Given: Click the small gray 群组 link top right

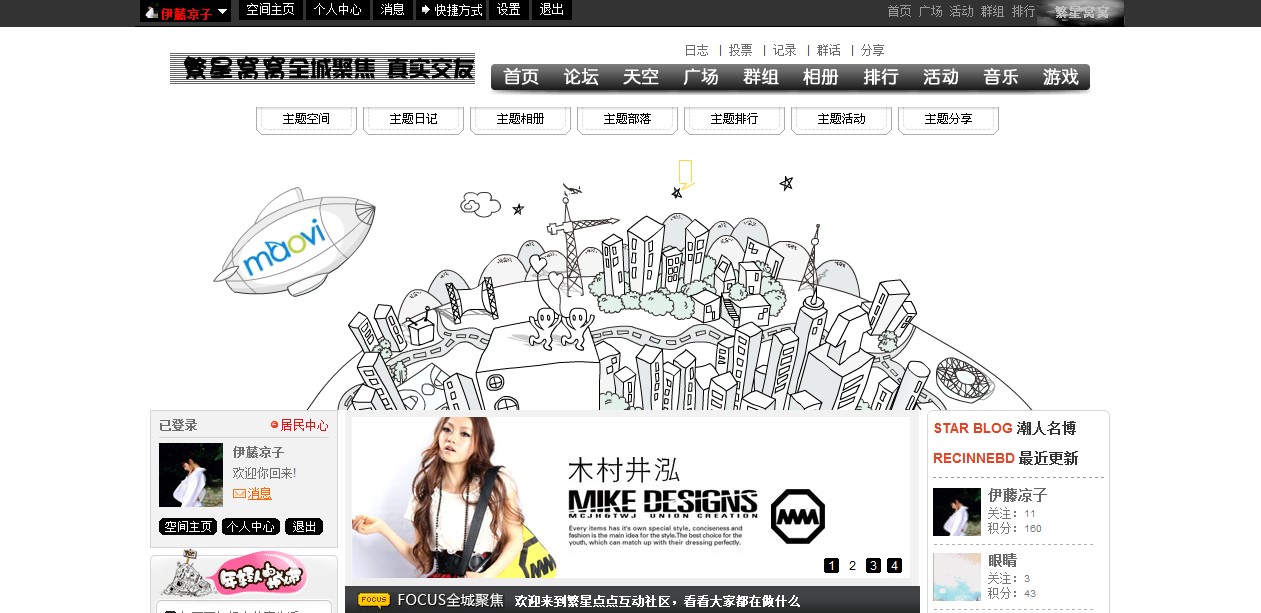Looking at the screenshot, I should coord(992,11).
